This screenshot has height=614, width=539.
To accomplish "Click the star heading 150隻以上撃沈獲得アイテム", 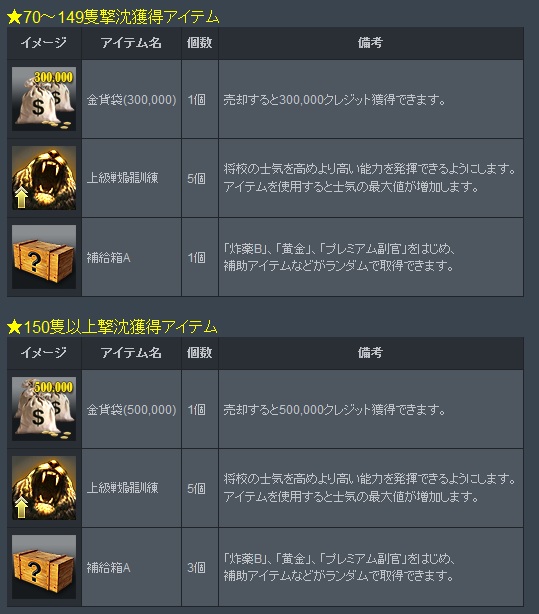I will (112, 327).
